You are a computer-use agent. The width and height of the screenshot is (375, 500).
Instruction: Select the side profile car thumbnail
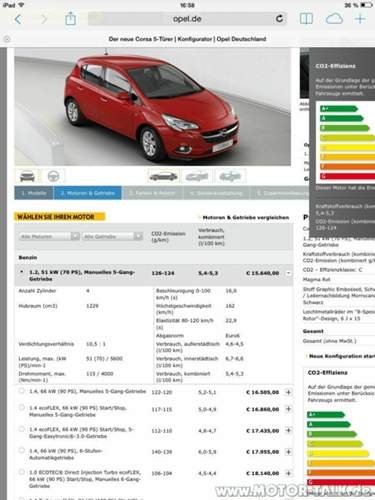163,176
